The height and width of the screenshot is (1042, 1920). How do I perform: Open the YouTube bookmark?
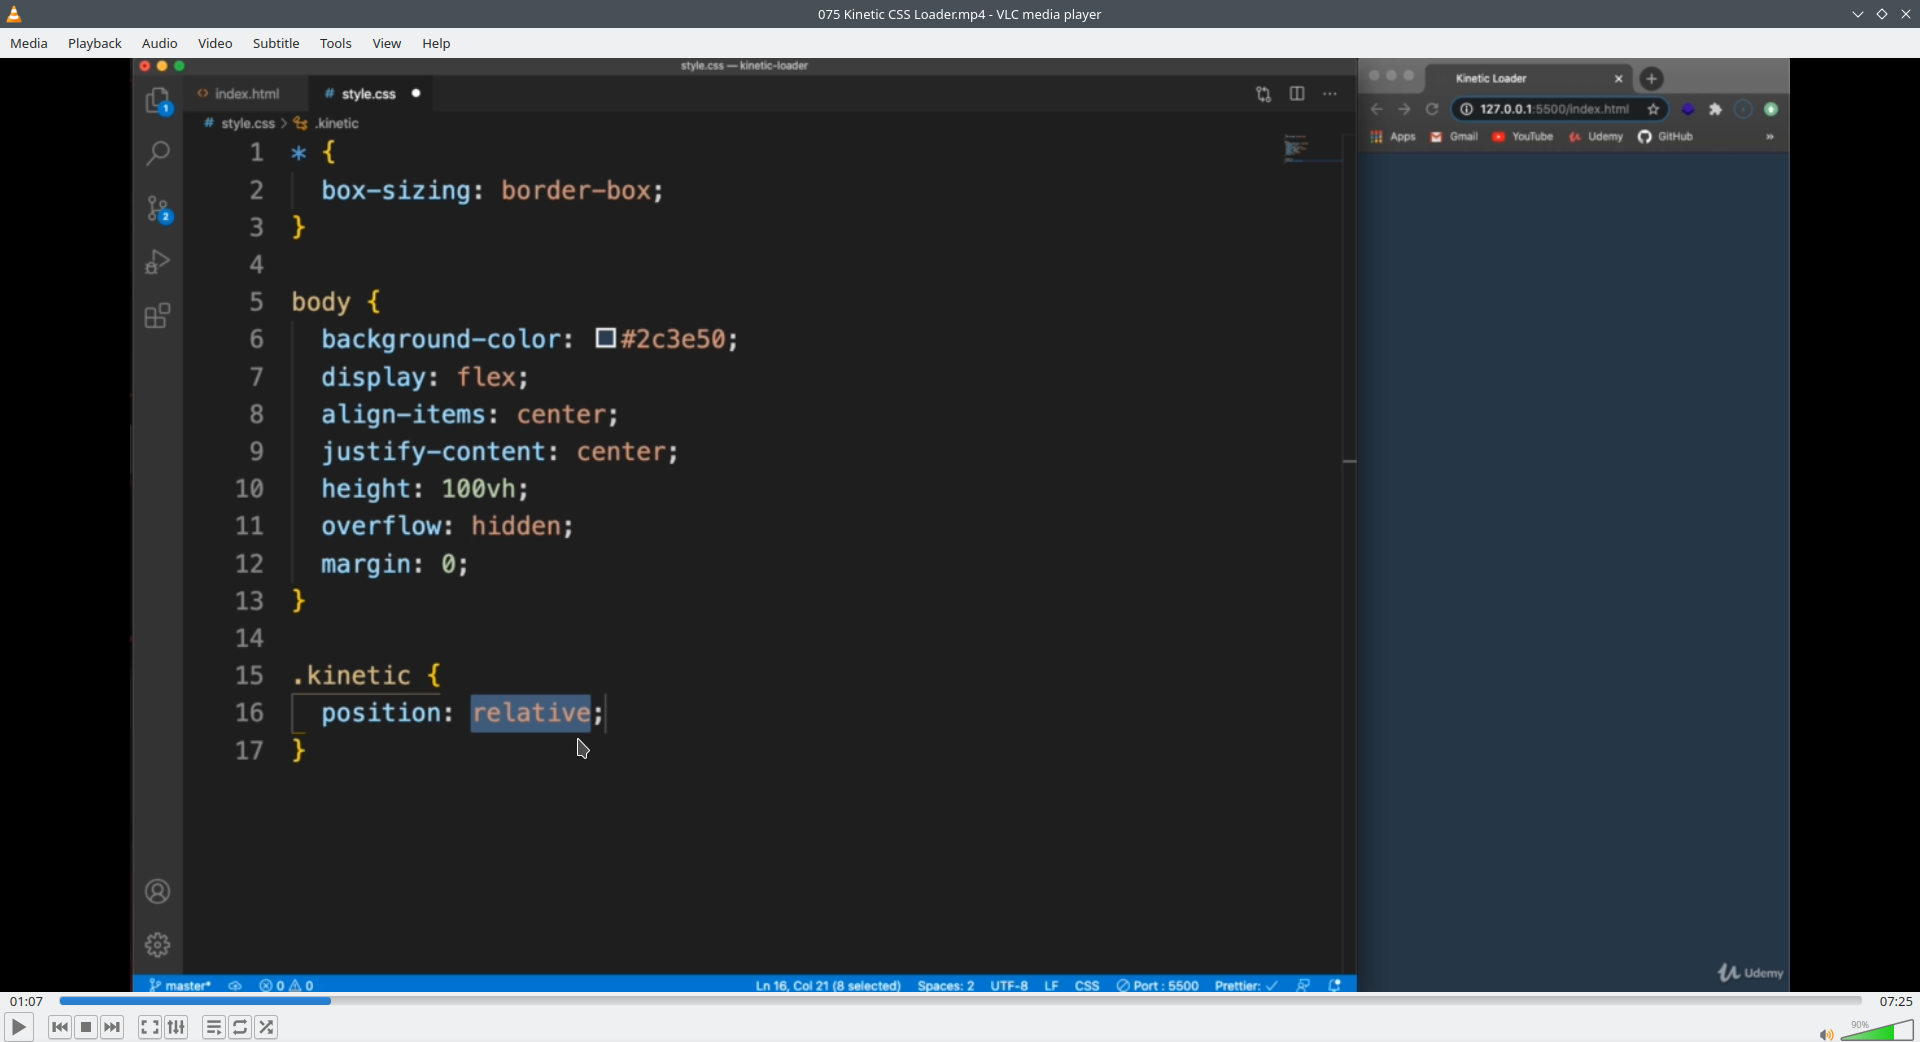pyautogui.click(x=1523, y=137)
